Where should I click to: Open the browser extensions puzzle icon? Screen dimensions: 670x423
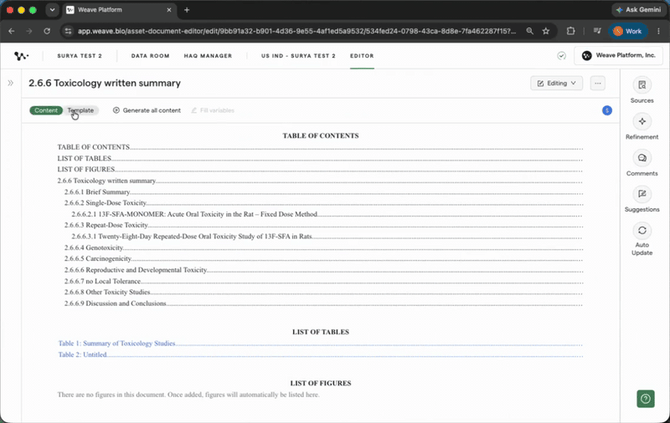(x=570, y=31)
